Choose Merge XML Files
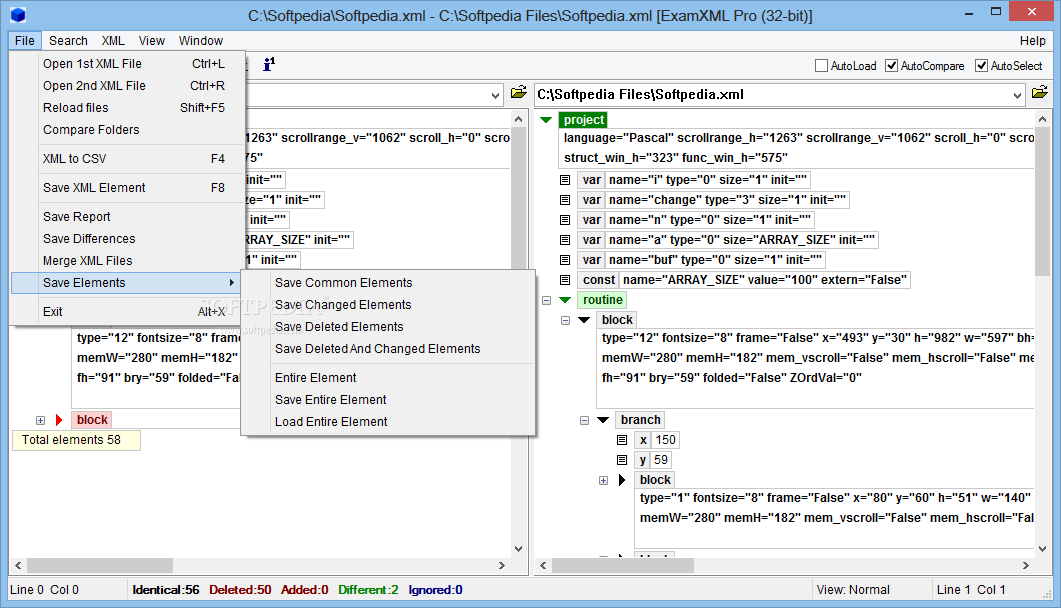The height and width of the screenshot is (608, 1061). (128, 261)
